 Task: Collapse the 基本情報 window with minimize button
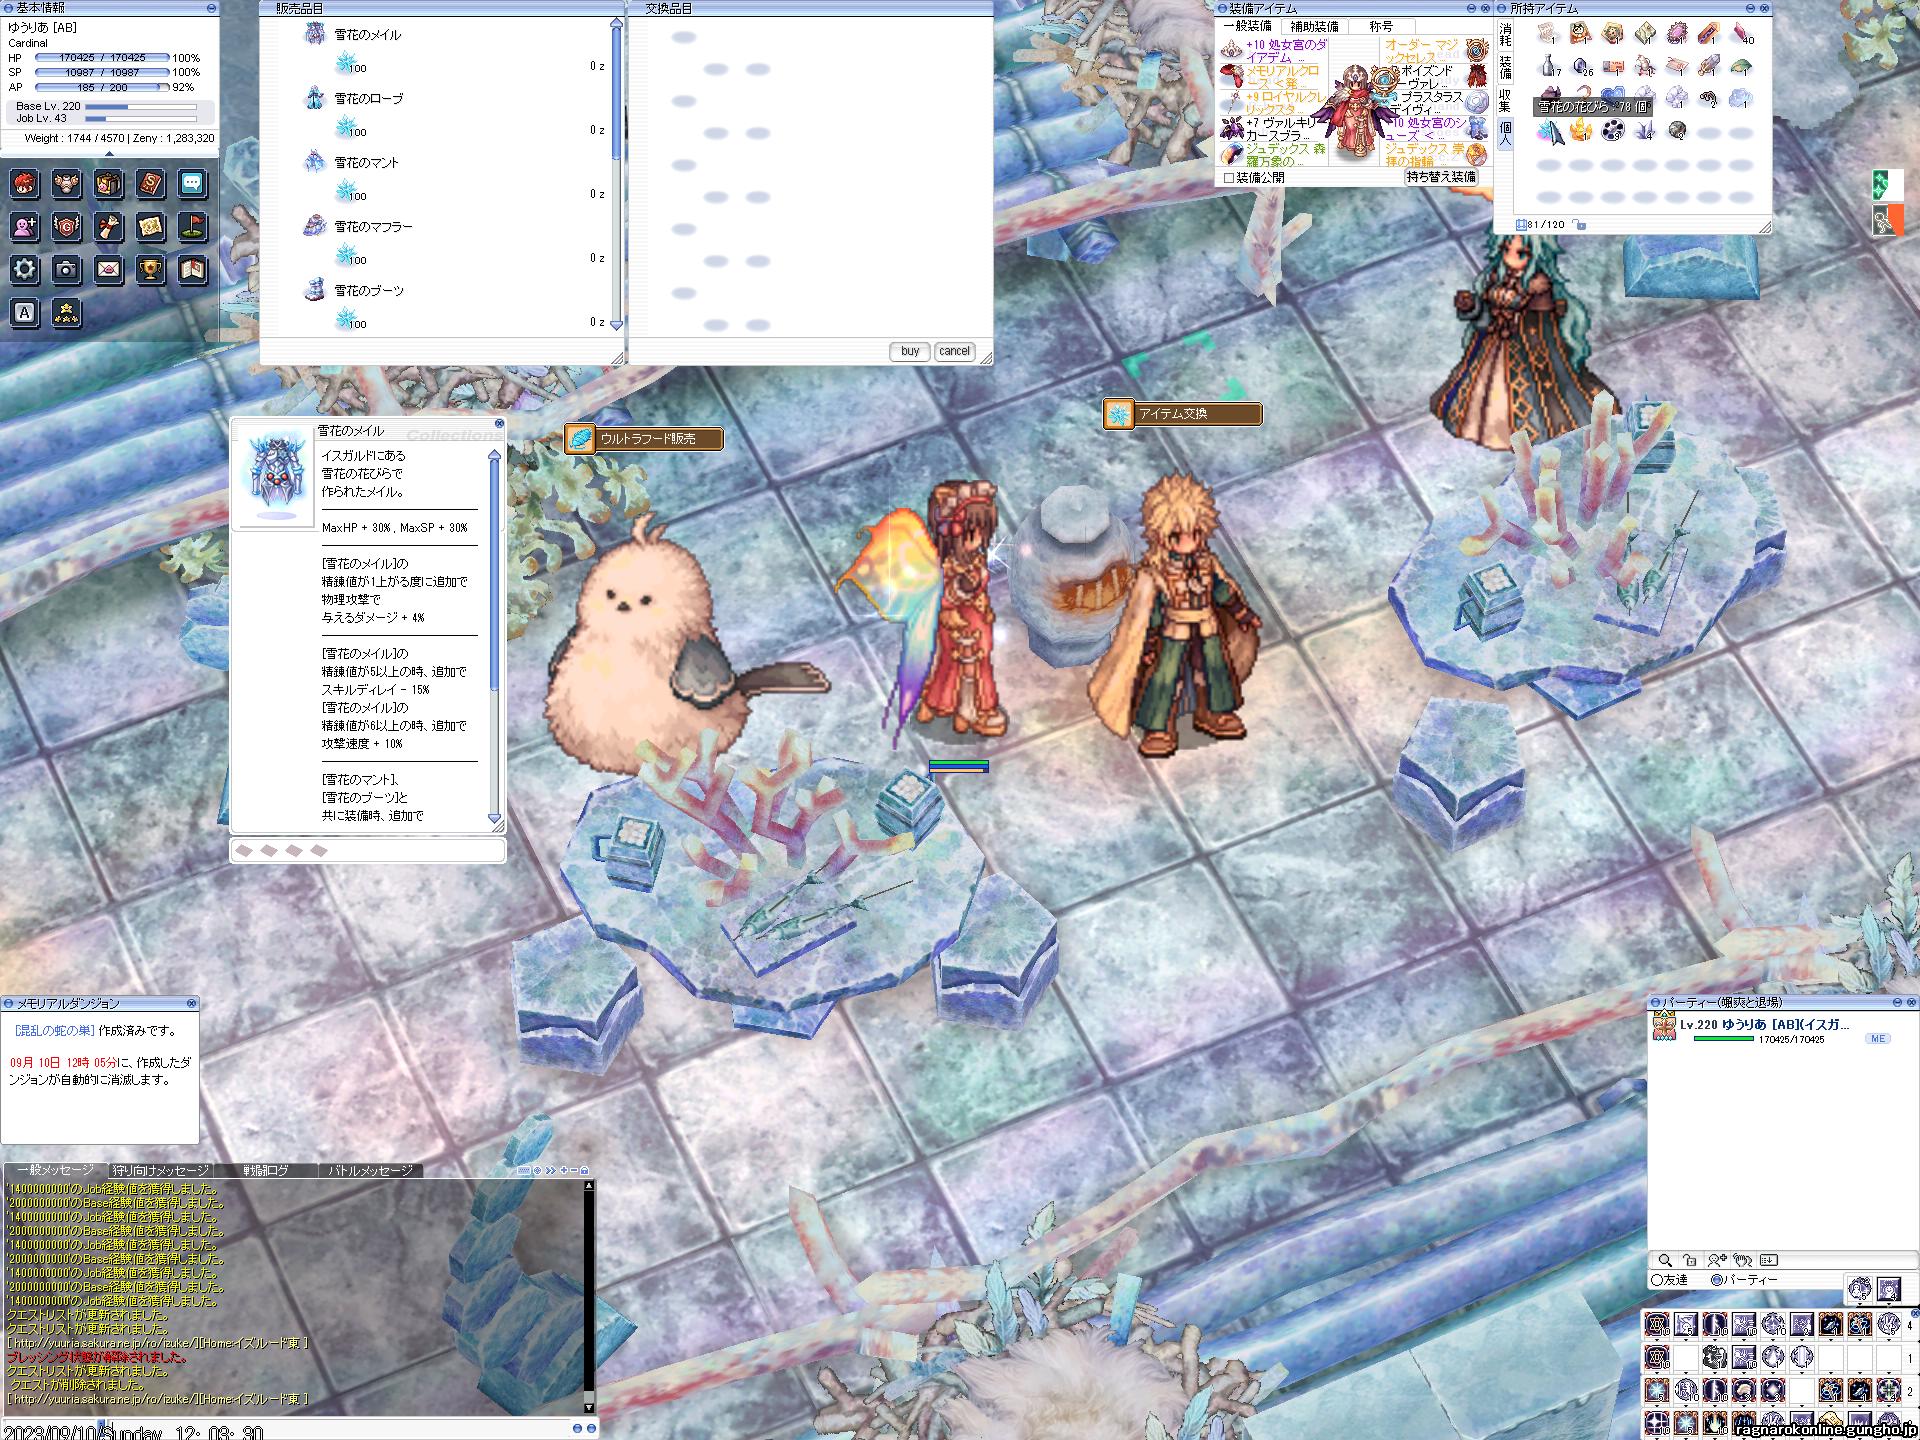point(211,8)
